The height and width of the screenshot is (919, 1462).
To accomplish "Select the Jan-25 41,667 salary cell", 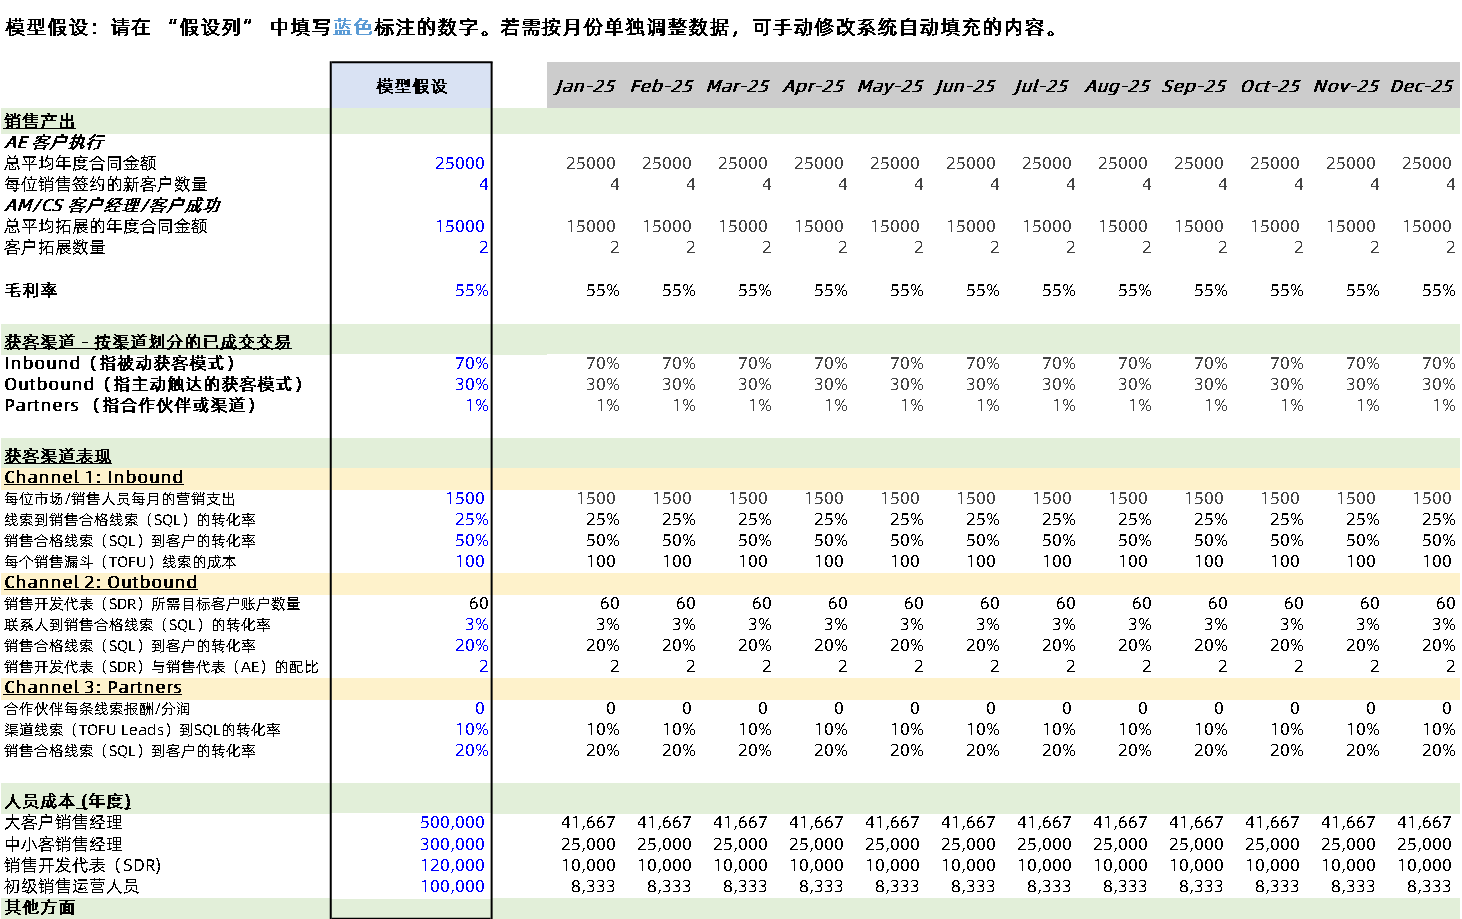I will coord(588,822).
